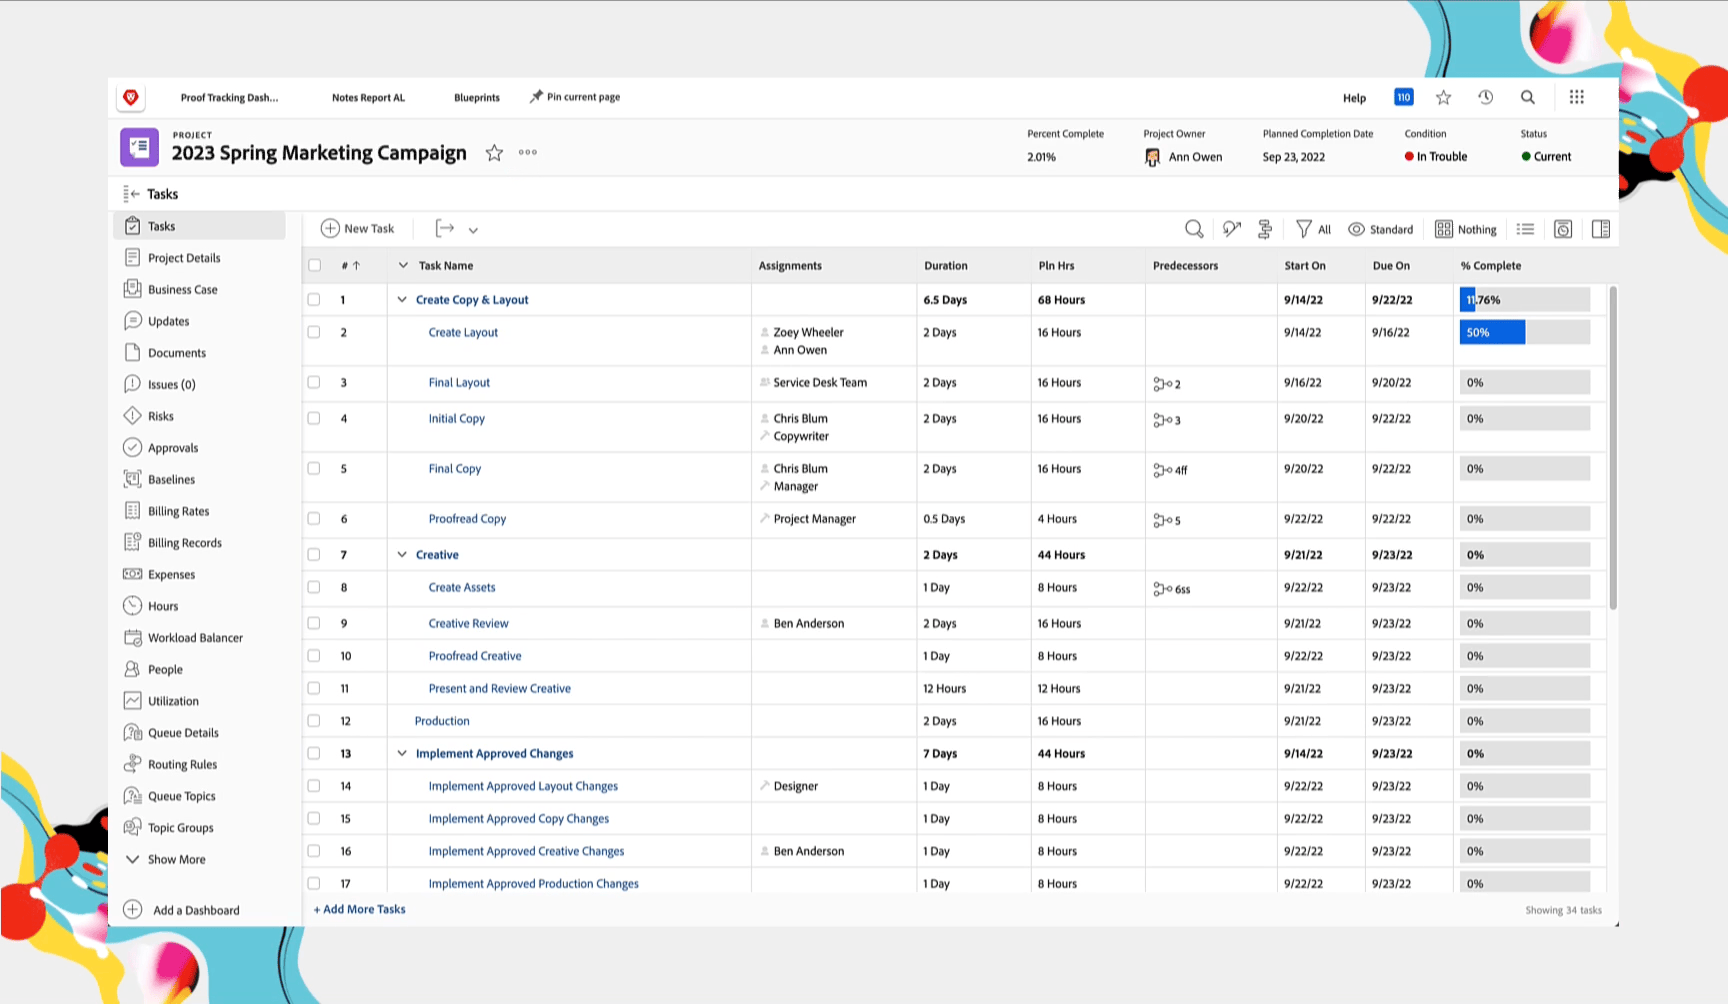Go to Billing Rates section
Viewport: 1728px width, 1004px height.
178,511
